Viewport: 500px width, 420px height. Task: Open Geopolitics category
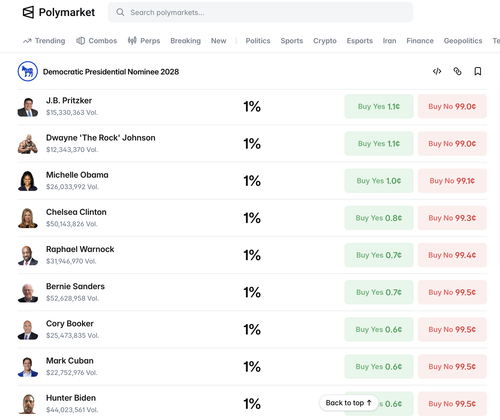coord(463,41)
